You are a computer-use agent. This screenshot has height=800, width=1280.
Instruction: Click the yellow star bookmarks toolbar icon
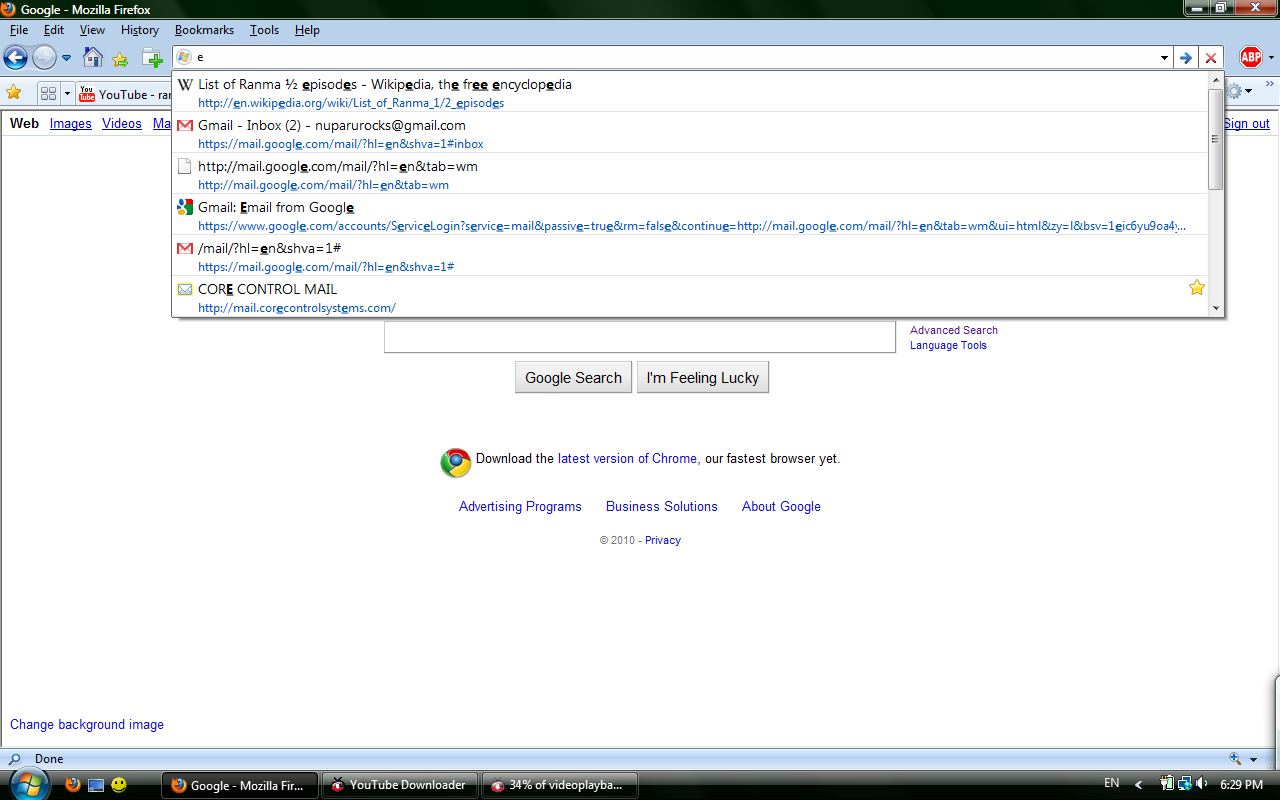pyautogui.click(x=14, y=93)
